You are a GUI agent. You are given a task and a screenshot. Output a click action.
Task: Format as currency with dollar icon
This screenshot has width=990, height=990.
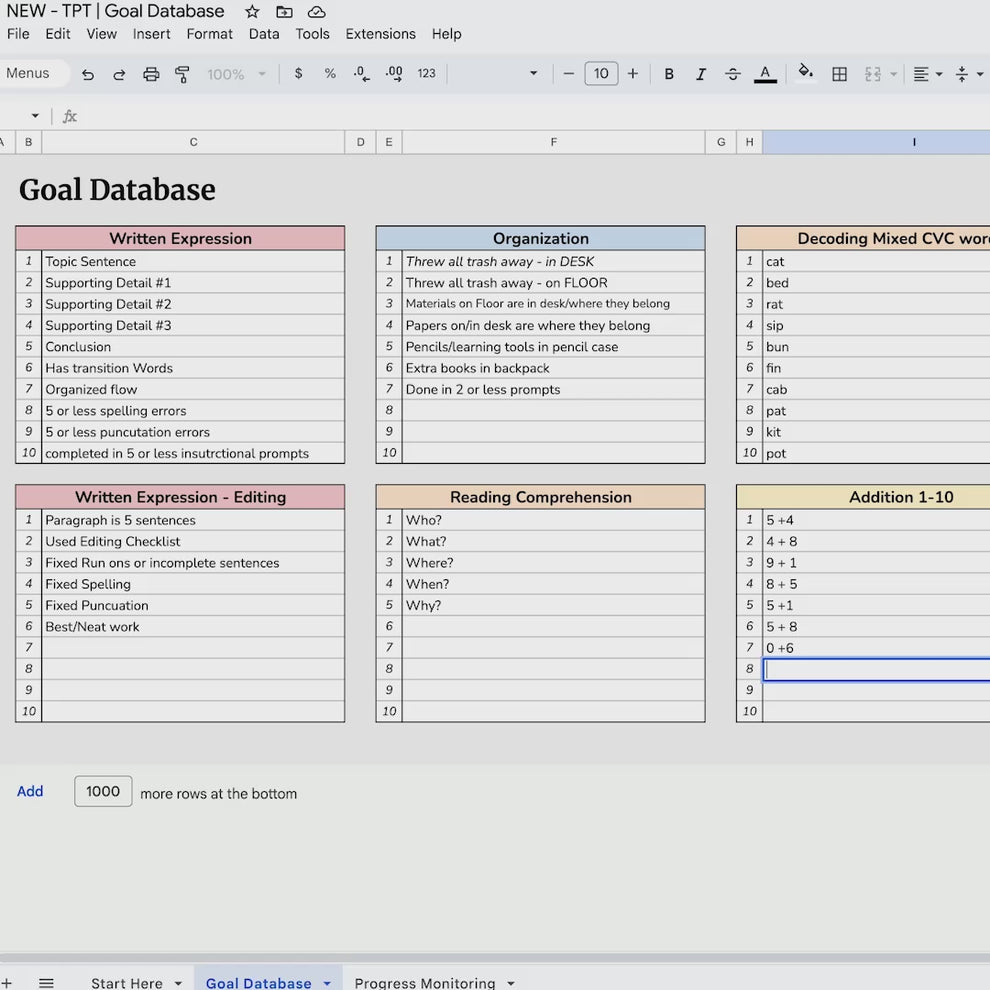(x=299, y=74)
